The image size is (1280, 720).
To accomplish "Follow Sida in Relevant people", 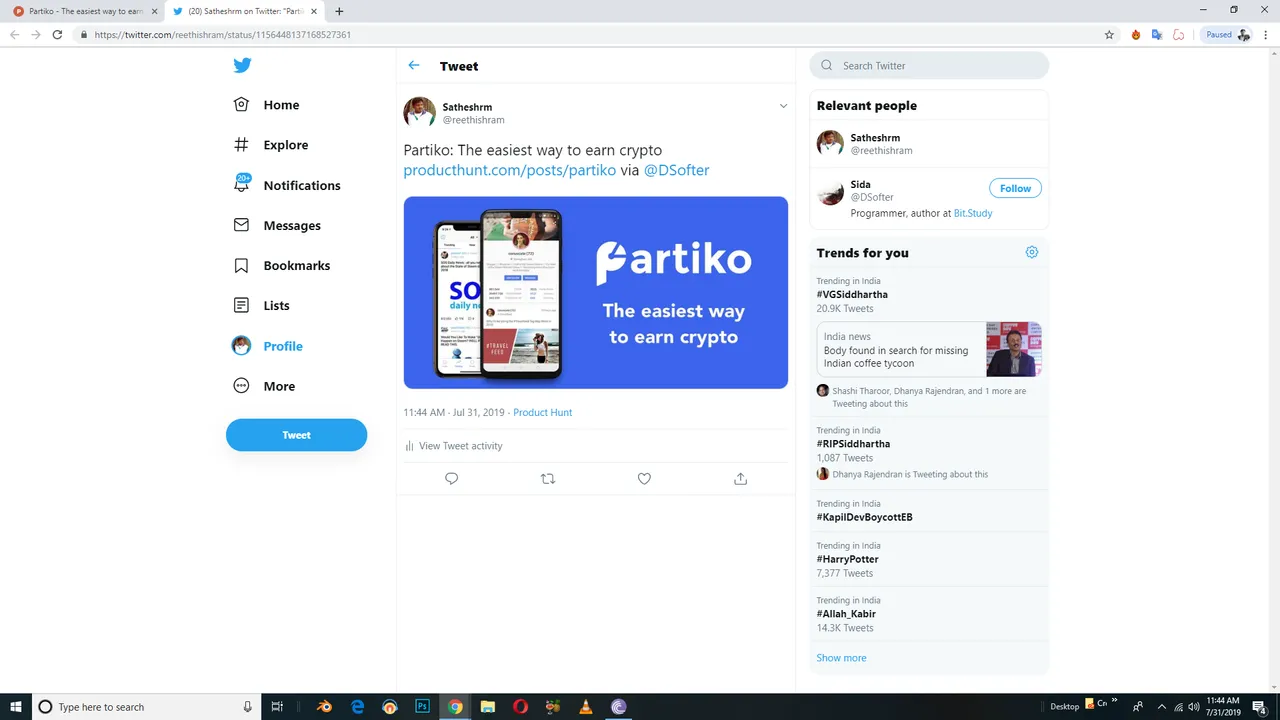I will 1015,188.
